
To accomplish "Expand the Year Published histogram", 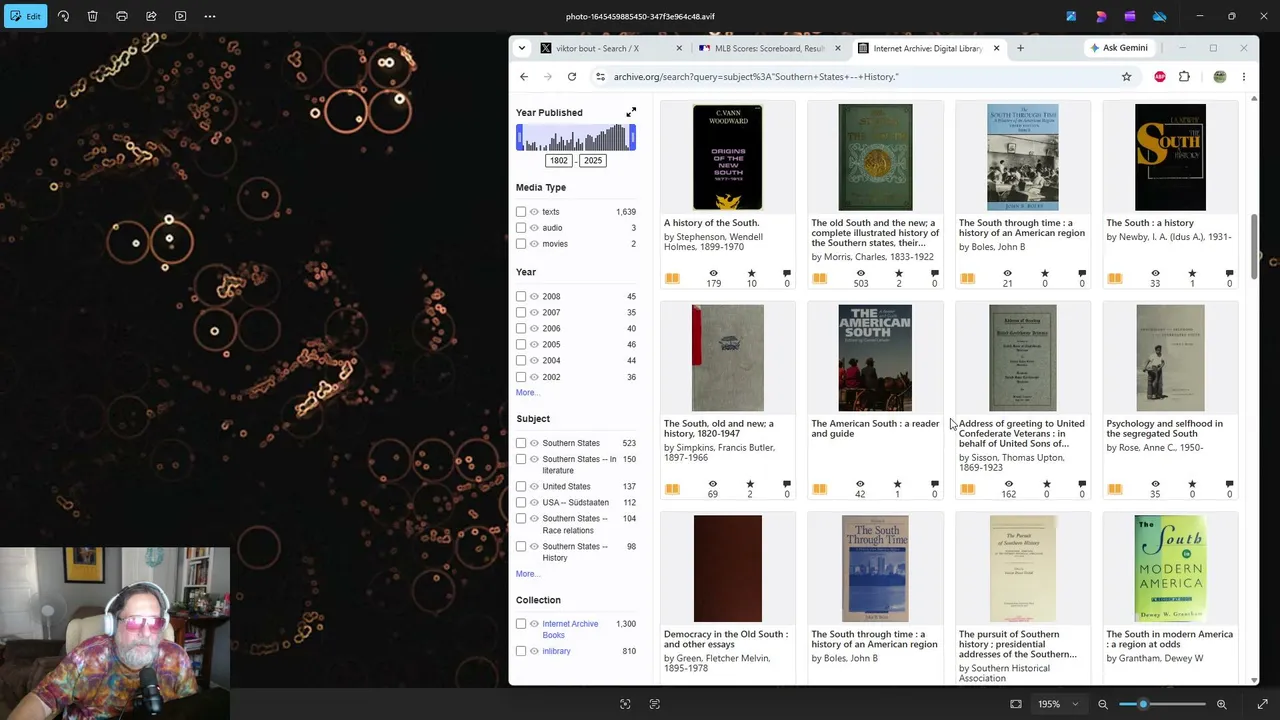I will [631, 112].
